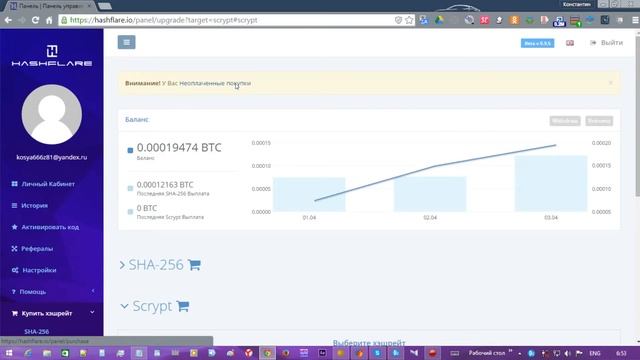This screenshot has width=640, height=360.
Task: Click the referral icon beside Рефералы
Action: point(15,249)
